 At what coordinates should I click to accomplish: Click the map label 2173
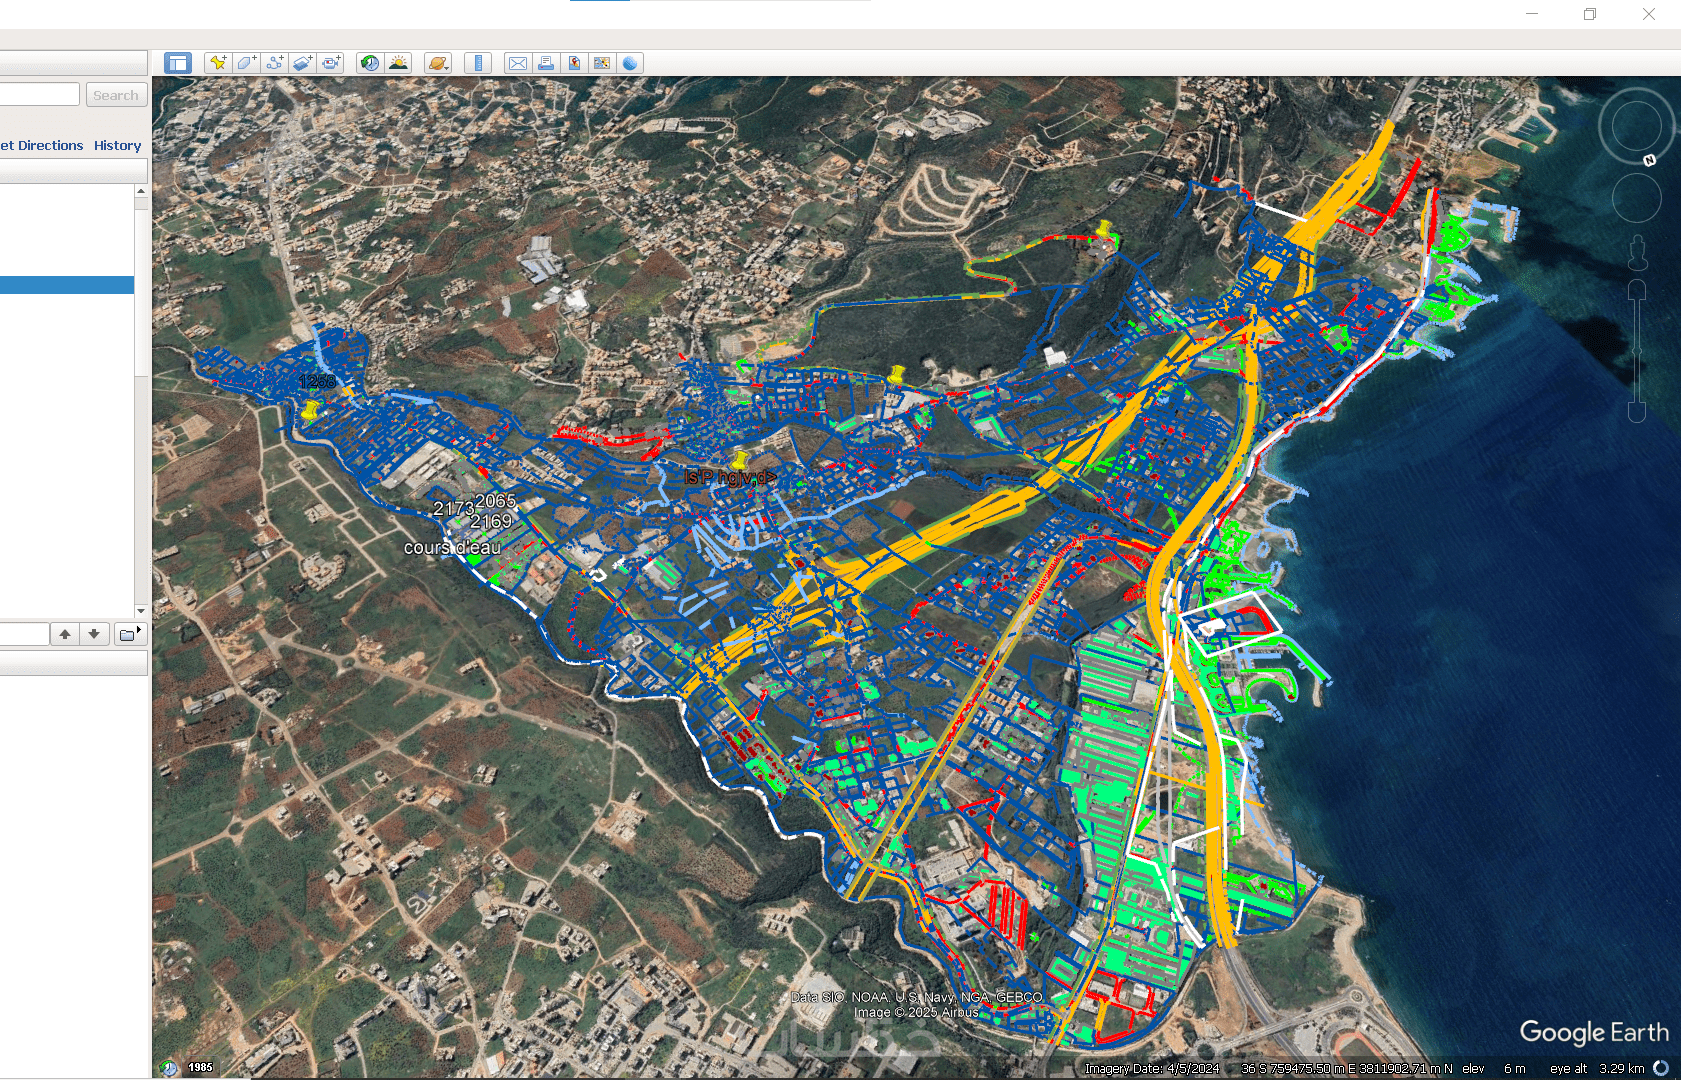(x=453, y=509)
